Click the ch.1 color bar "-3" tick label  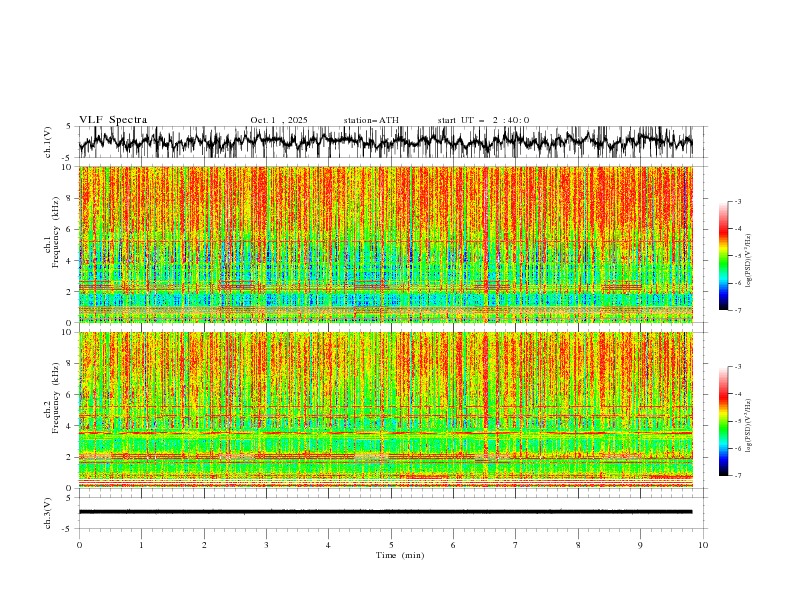tap(738, 201)
